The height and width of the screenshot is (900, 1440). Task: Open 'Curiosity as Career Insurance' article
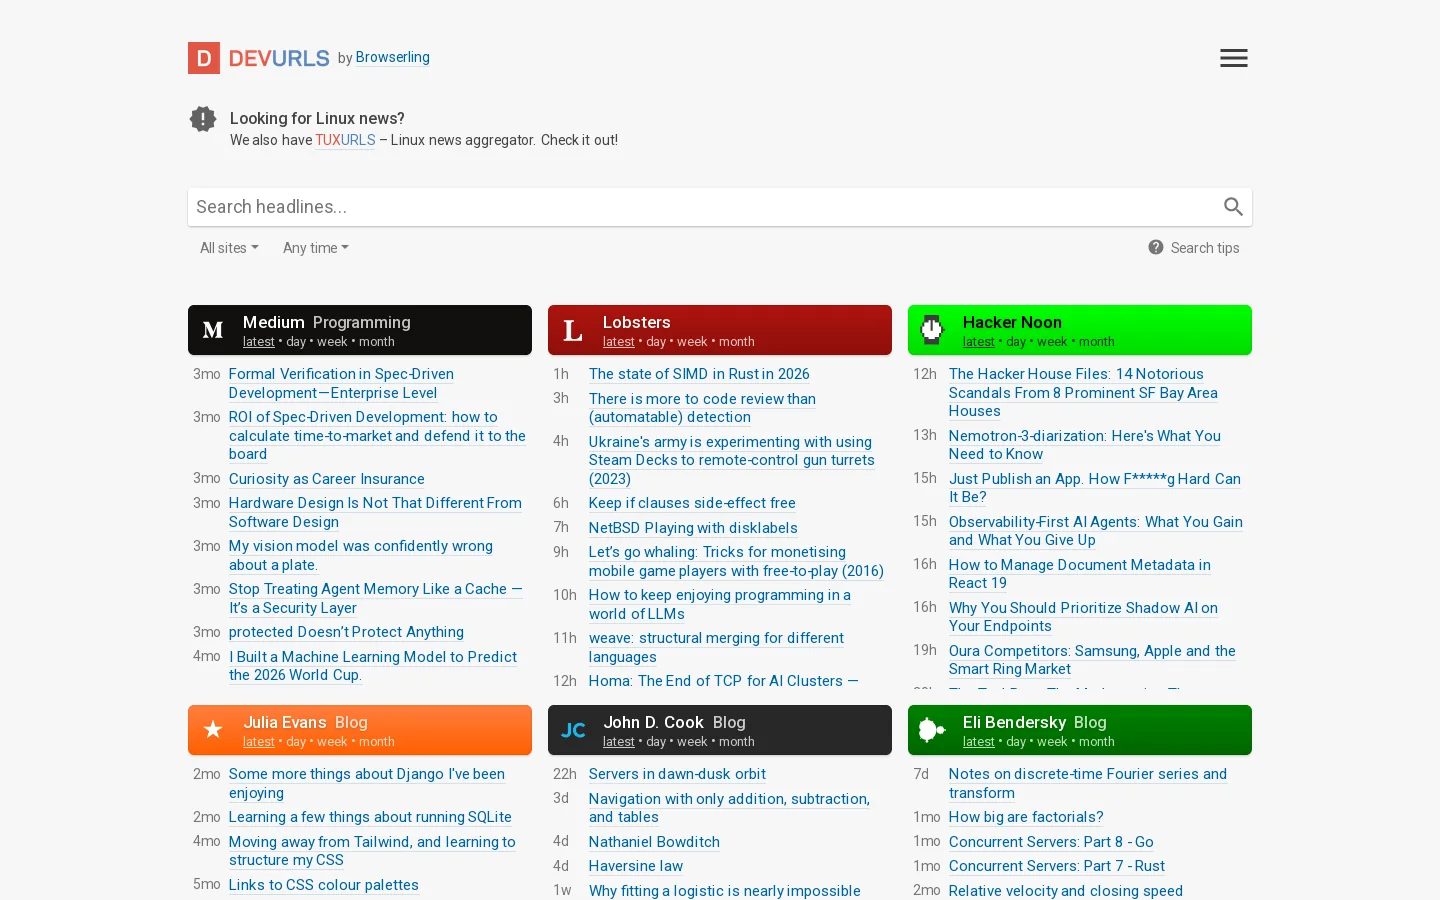coord(327,479)
